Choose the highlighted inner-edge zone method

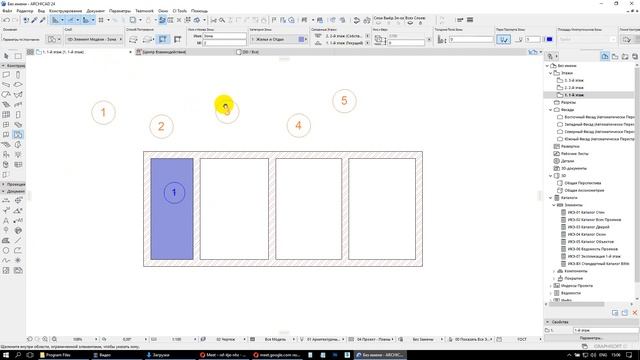pyautogui.click(x=163, y=40)
